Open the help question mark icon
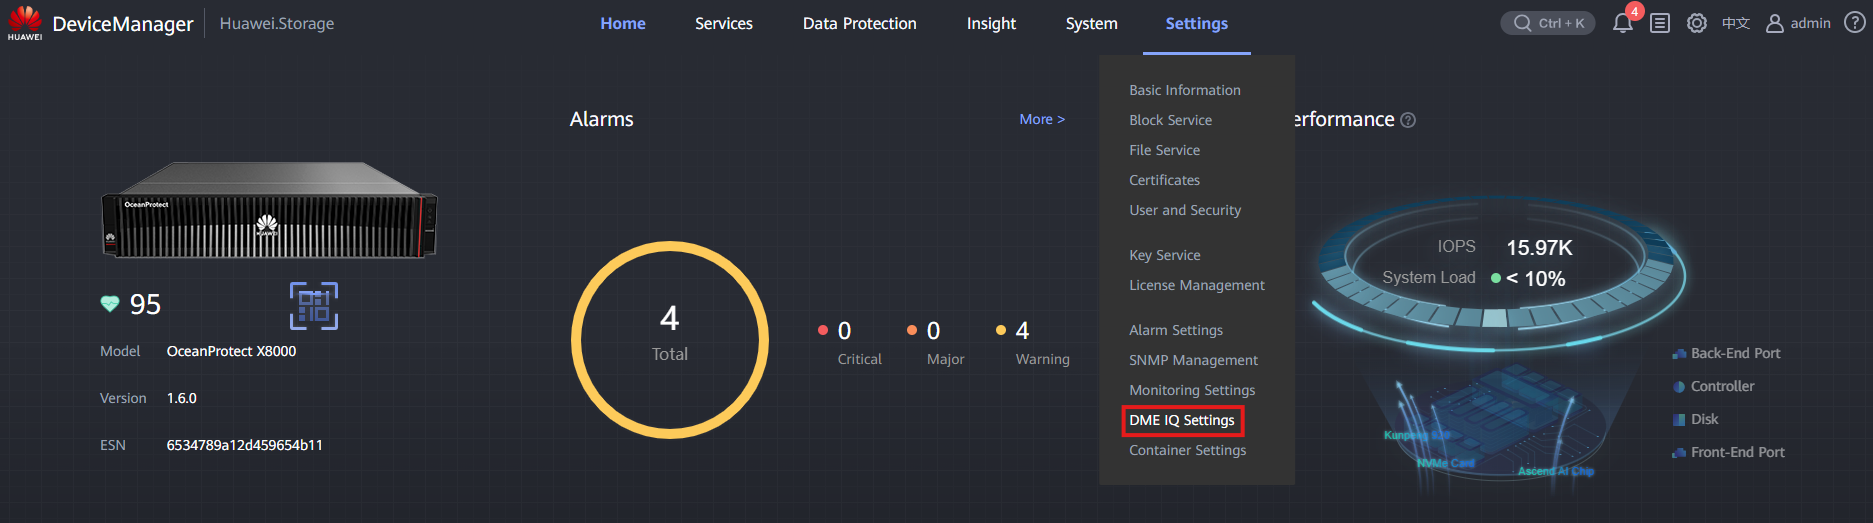 (x=1854, y=22)
